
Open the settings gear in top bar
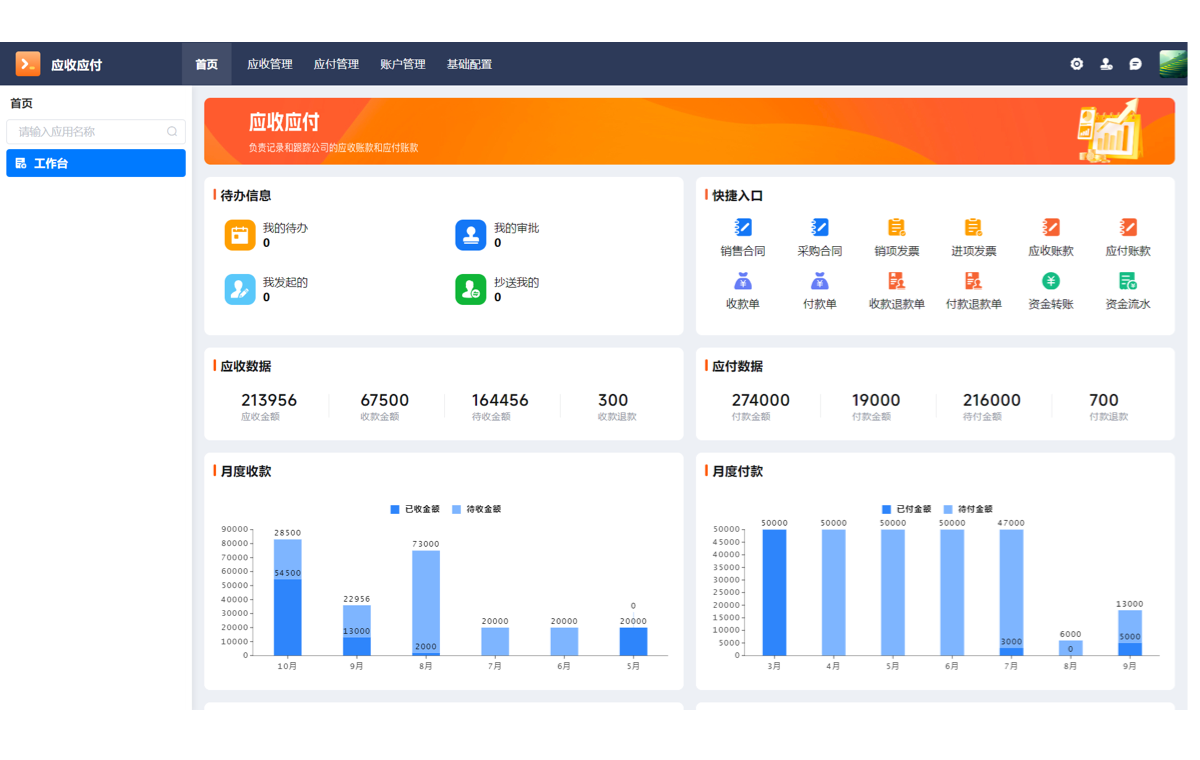pos(1076,63)
